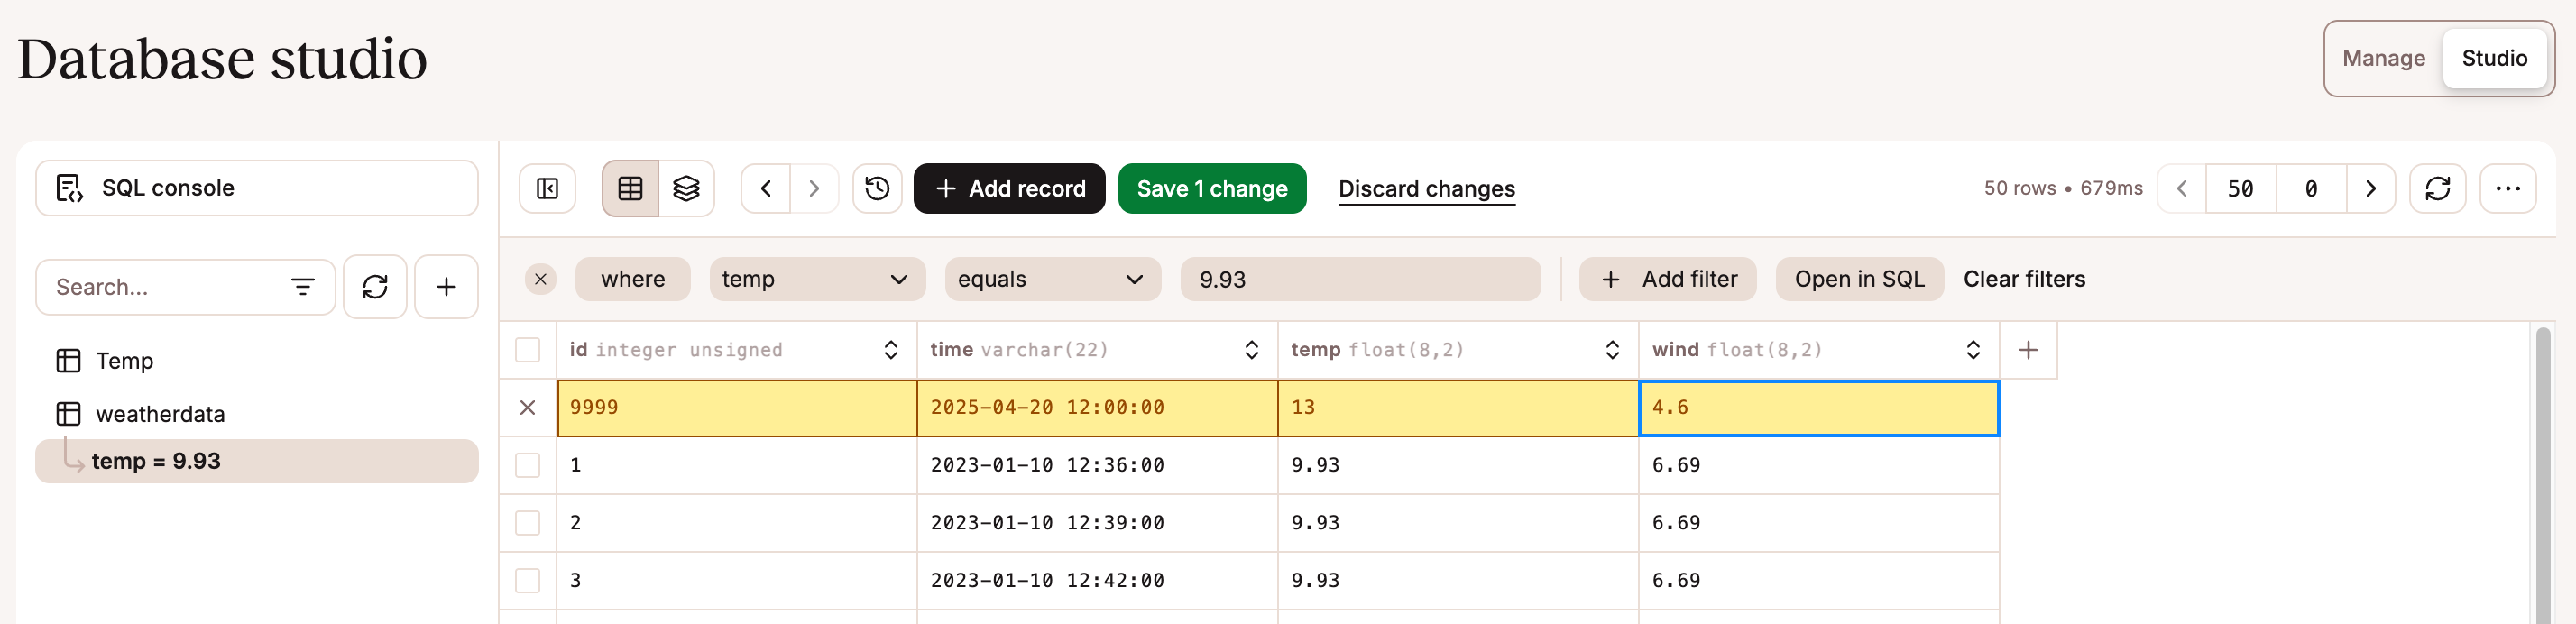Open the more options ellipsis menu
2576x624 pixels.
point(2508,188)
